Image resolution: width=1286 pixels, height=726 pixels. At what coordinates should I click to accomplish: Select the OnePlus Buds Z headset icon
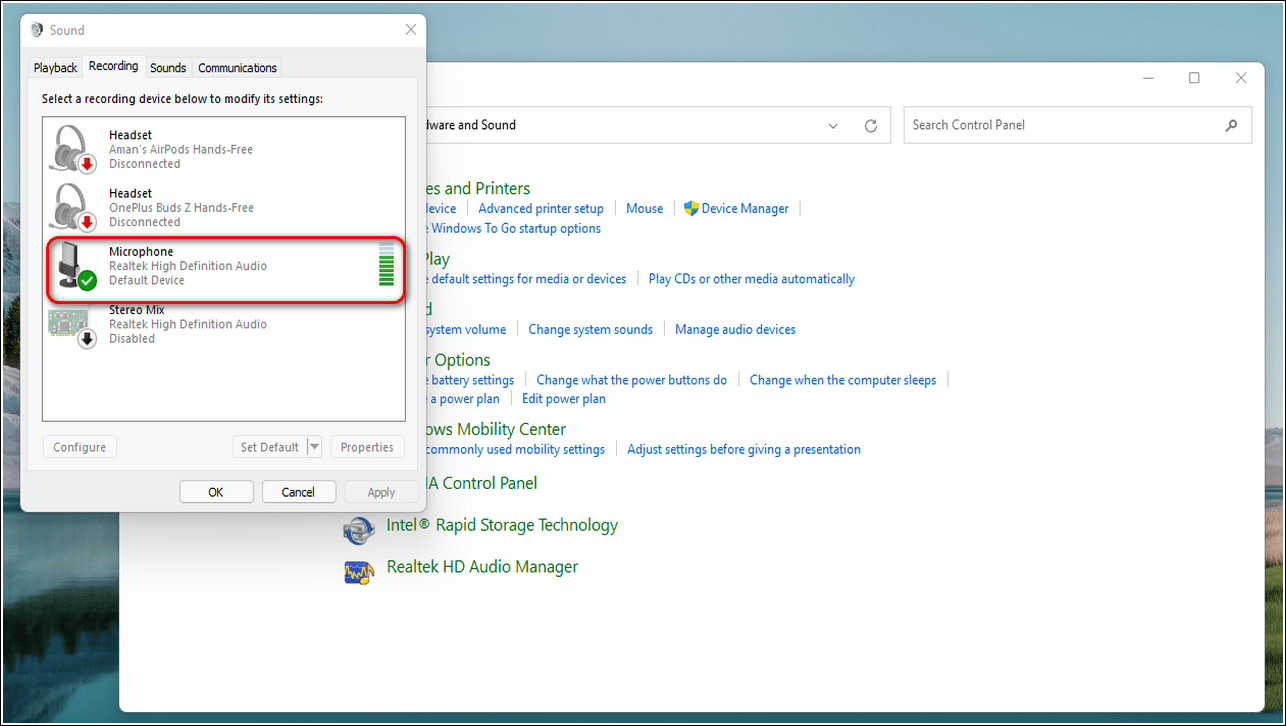(73, 207)
